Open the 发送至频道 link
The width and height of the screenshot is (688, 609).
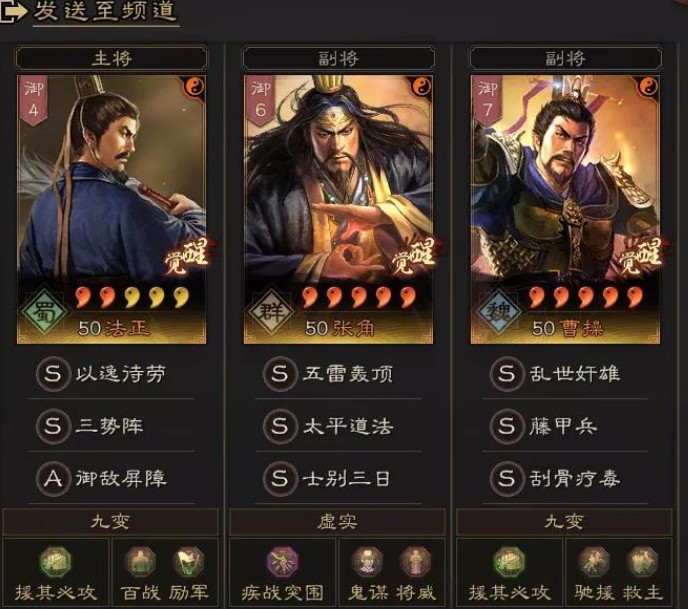click(x=105, y=11)
